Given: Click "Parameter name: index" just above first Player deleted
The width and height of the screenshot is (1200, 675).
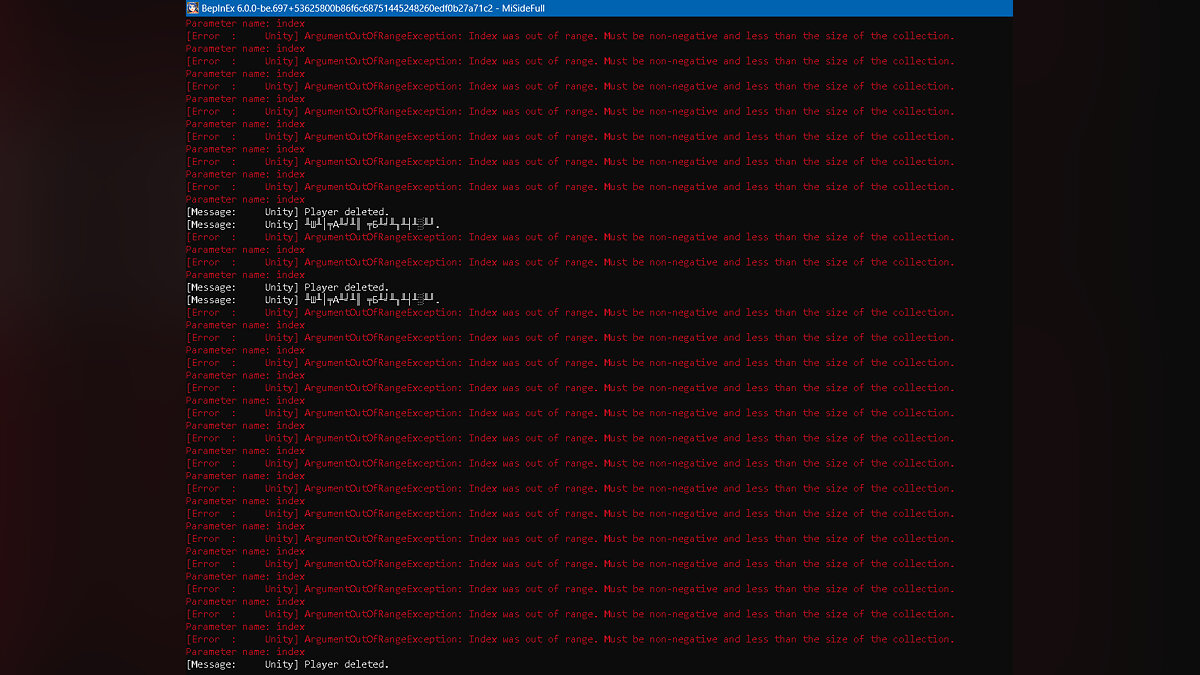Looking at the screenshot, I should pyautogui.click(x=246, y=199).
